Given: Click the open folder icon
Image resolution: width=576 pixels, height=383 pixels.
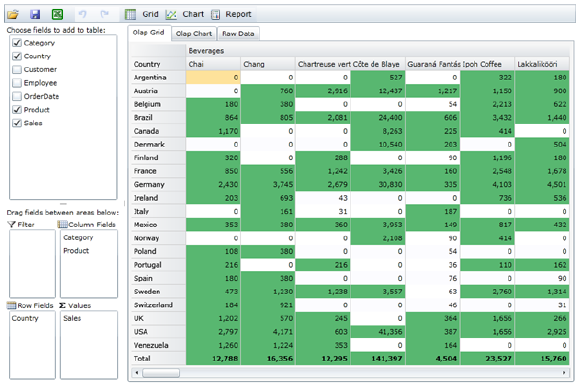Looking at the screenshot, I should [x=13, y=14].
